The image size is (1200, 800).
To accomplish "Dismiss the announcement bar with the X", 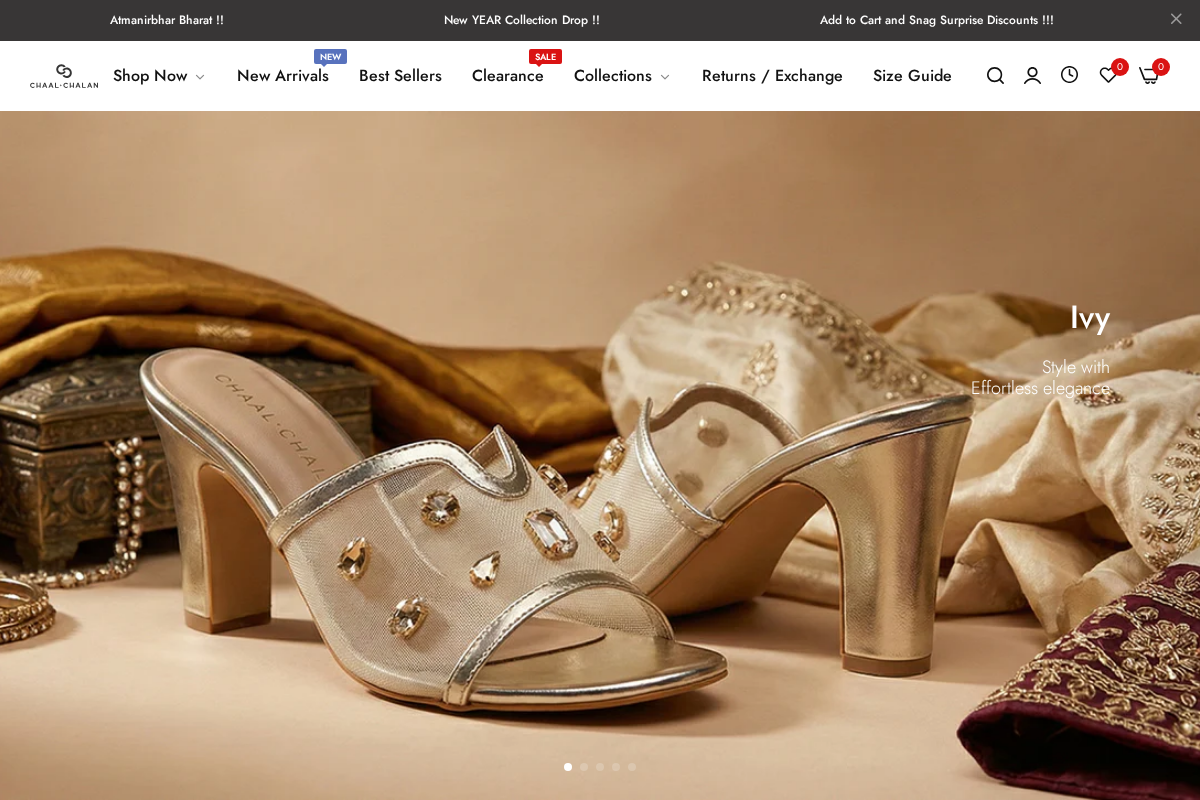I will [x=1176, y=19].
